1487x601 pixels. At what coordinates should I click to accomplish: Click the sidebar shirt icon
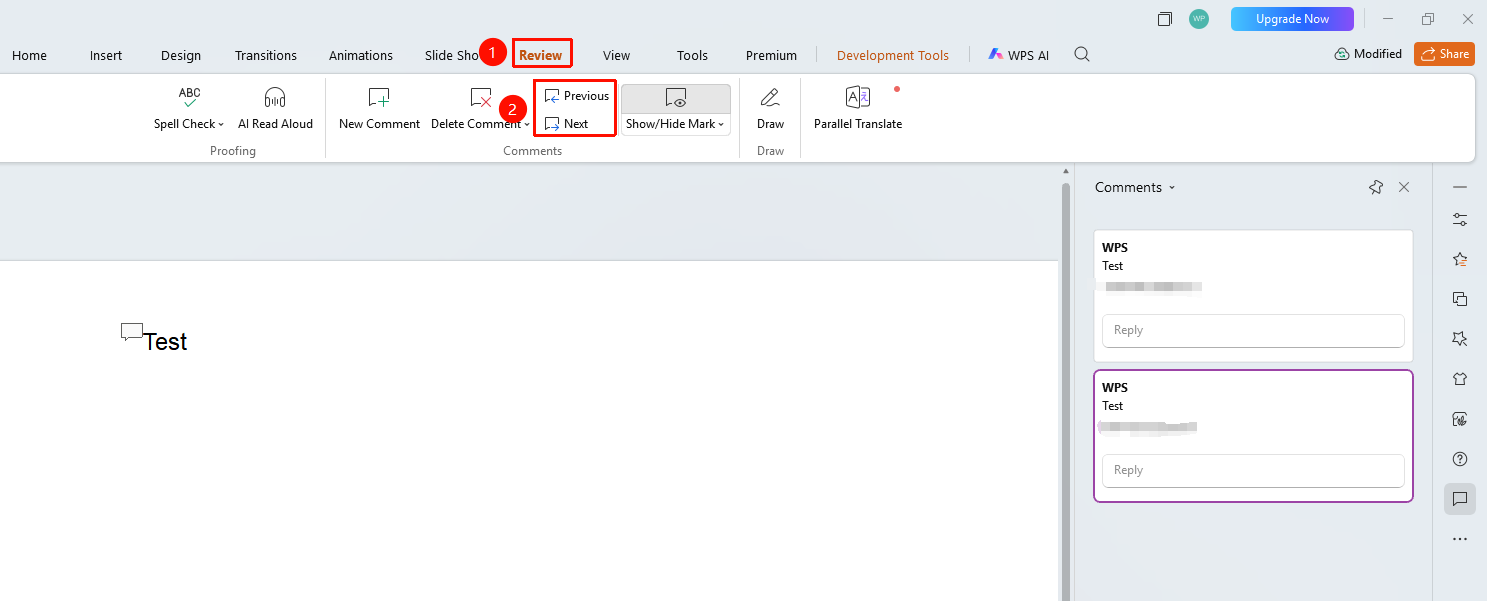(x=1460, y=379)
